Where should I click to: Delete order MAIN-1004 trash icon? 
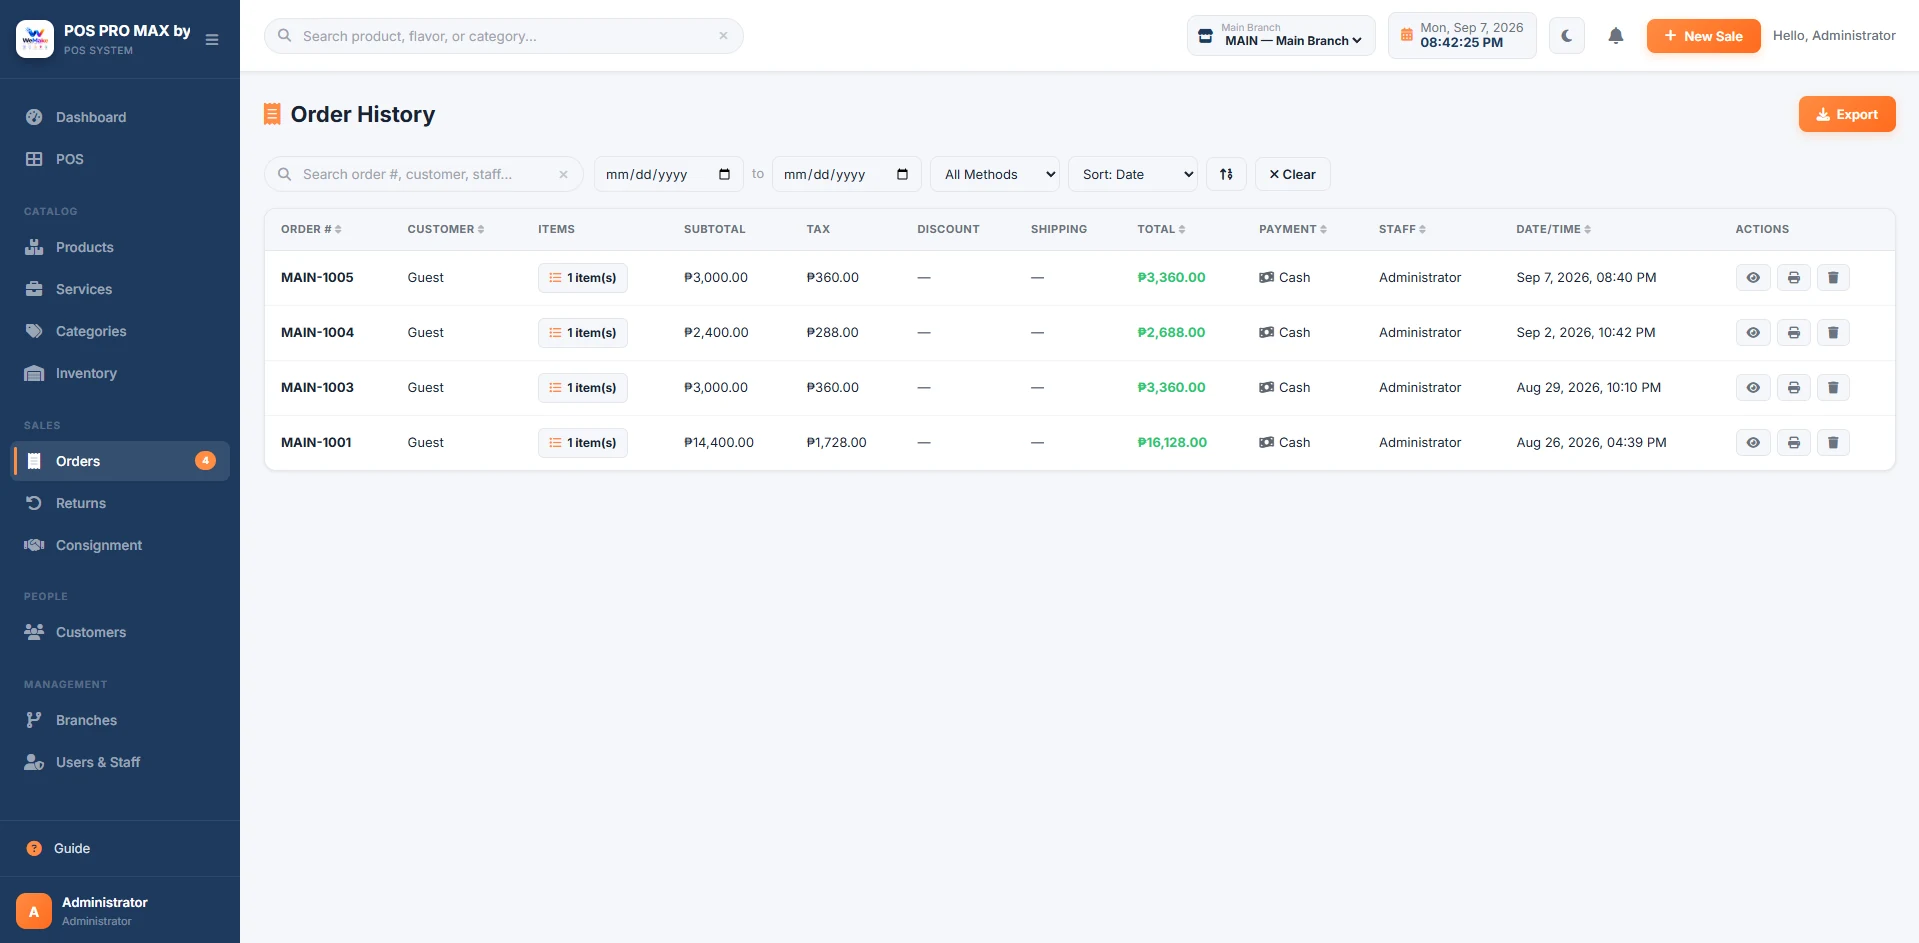coord(1833,333)
